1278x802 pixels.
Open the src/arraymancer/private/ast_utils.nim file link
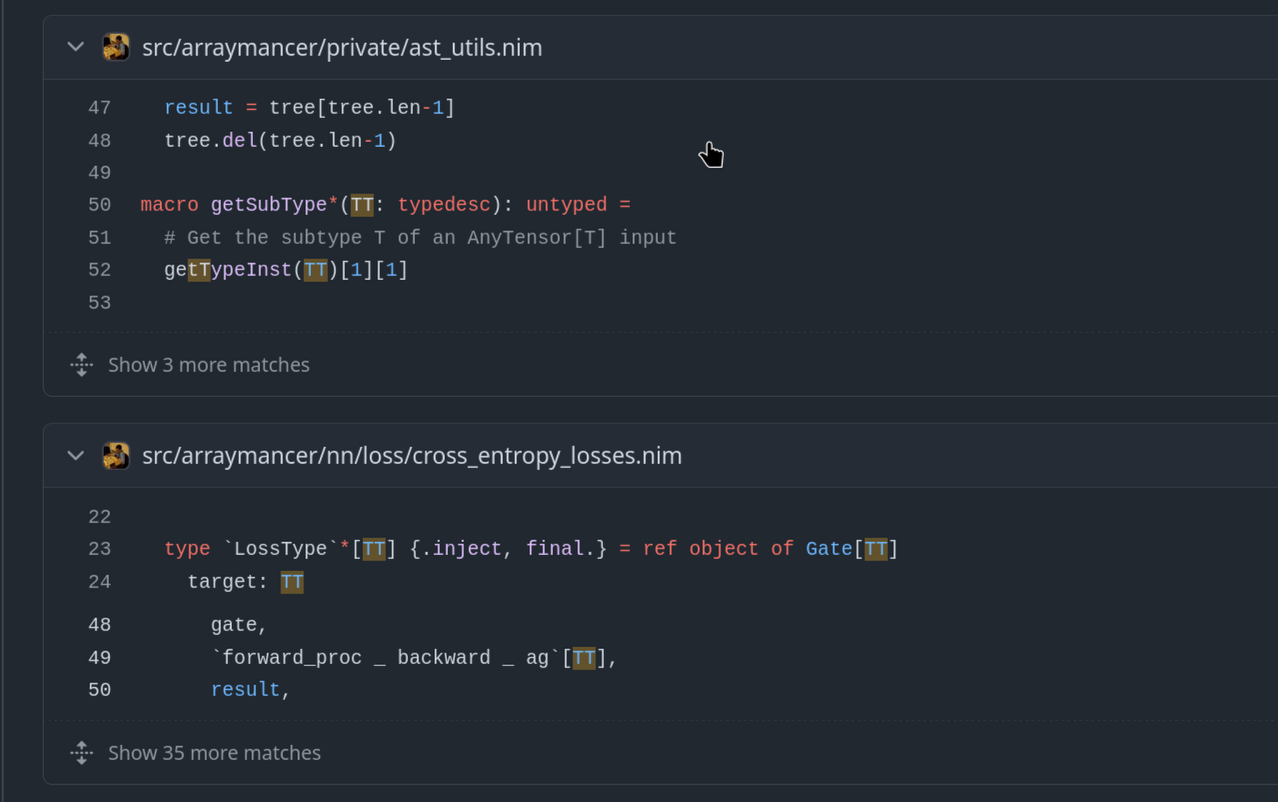[x=342, y=47]
